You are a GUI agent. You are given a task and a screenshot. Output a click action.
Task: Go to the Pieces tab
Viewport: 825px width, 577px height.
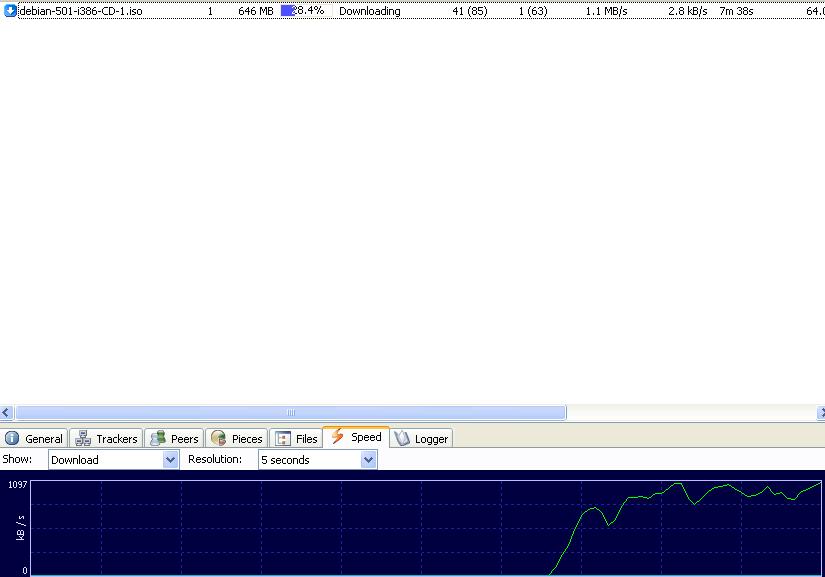point(236,439)
